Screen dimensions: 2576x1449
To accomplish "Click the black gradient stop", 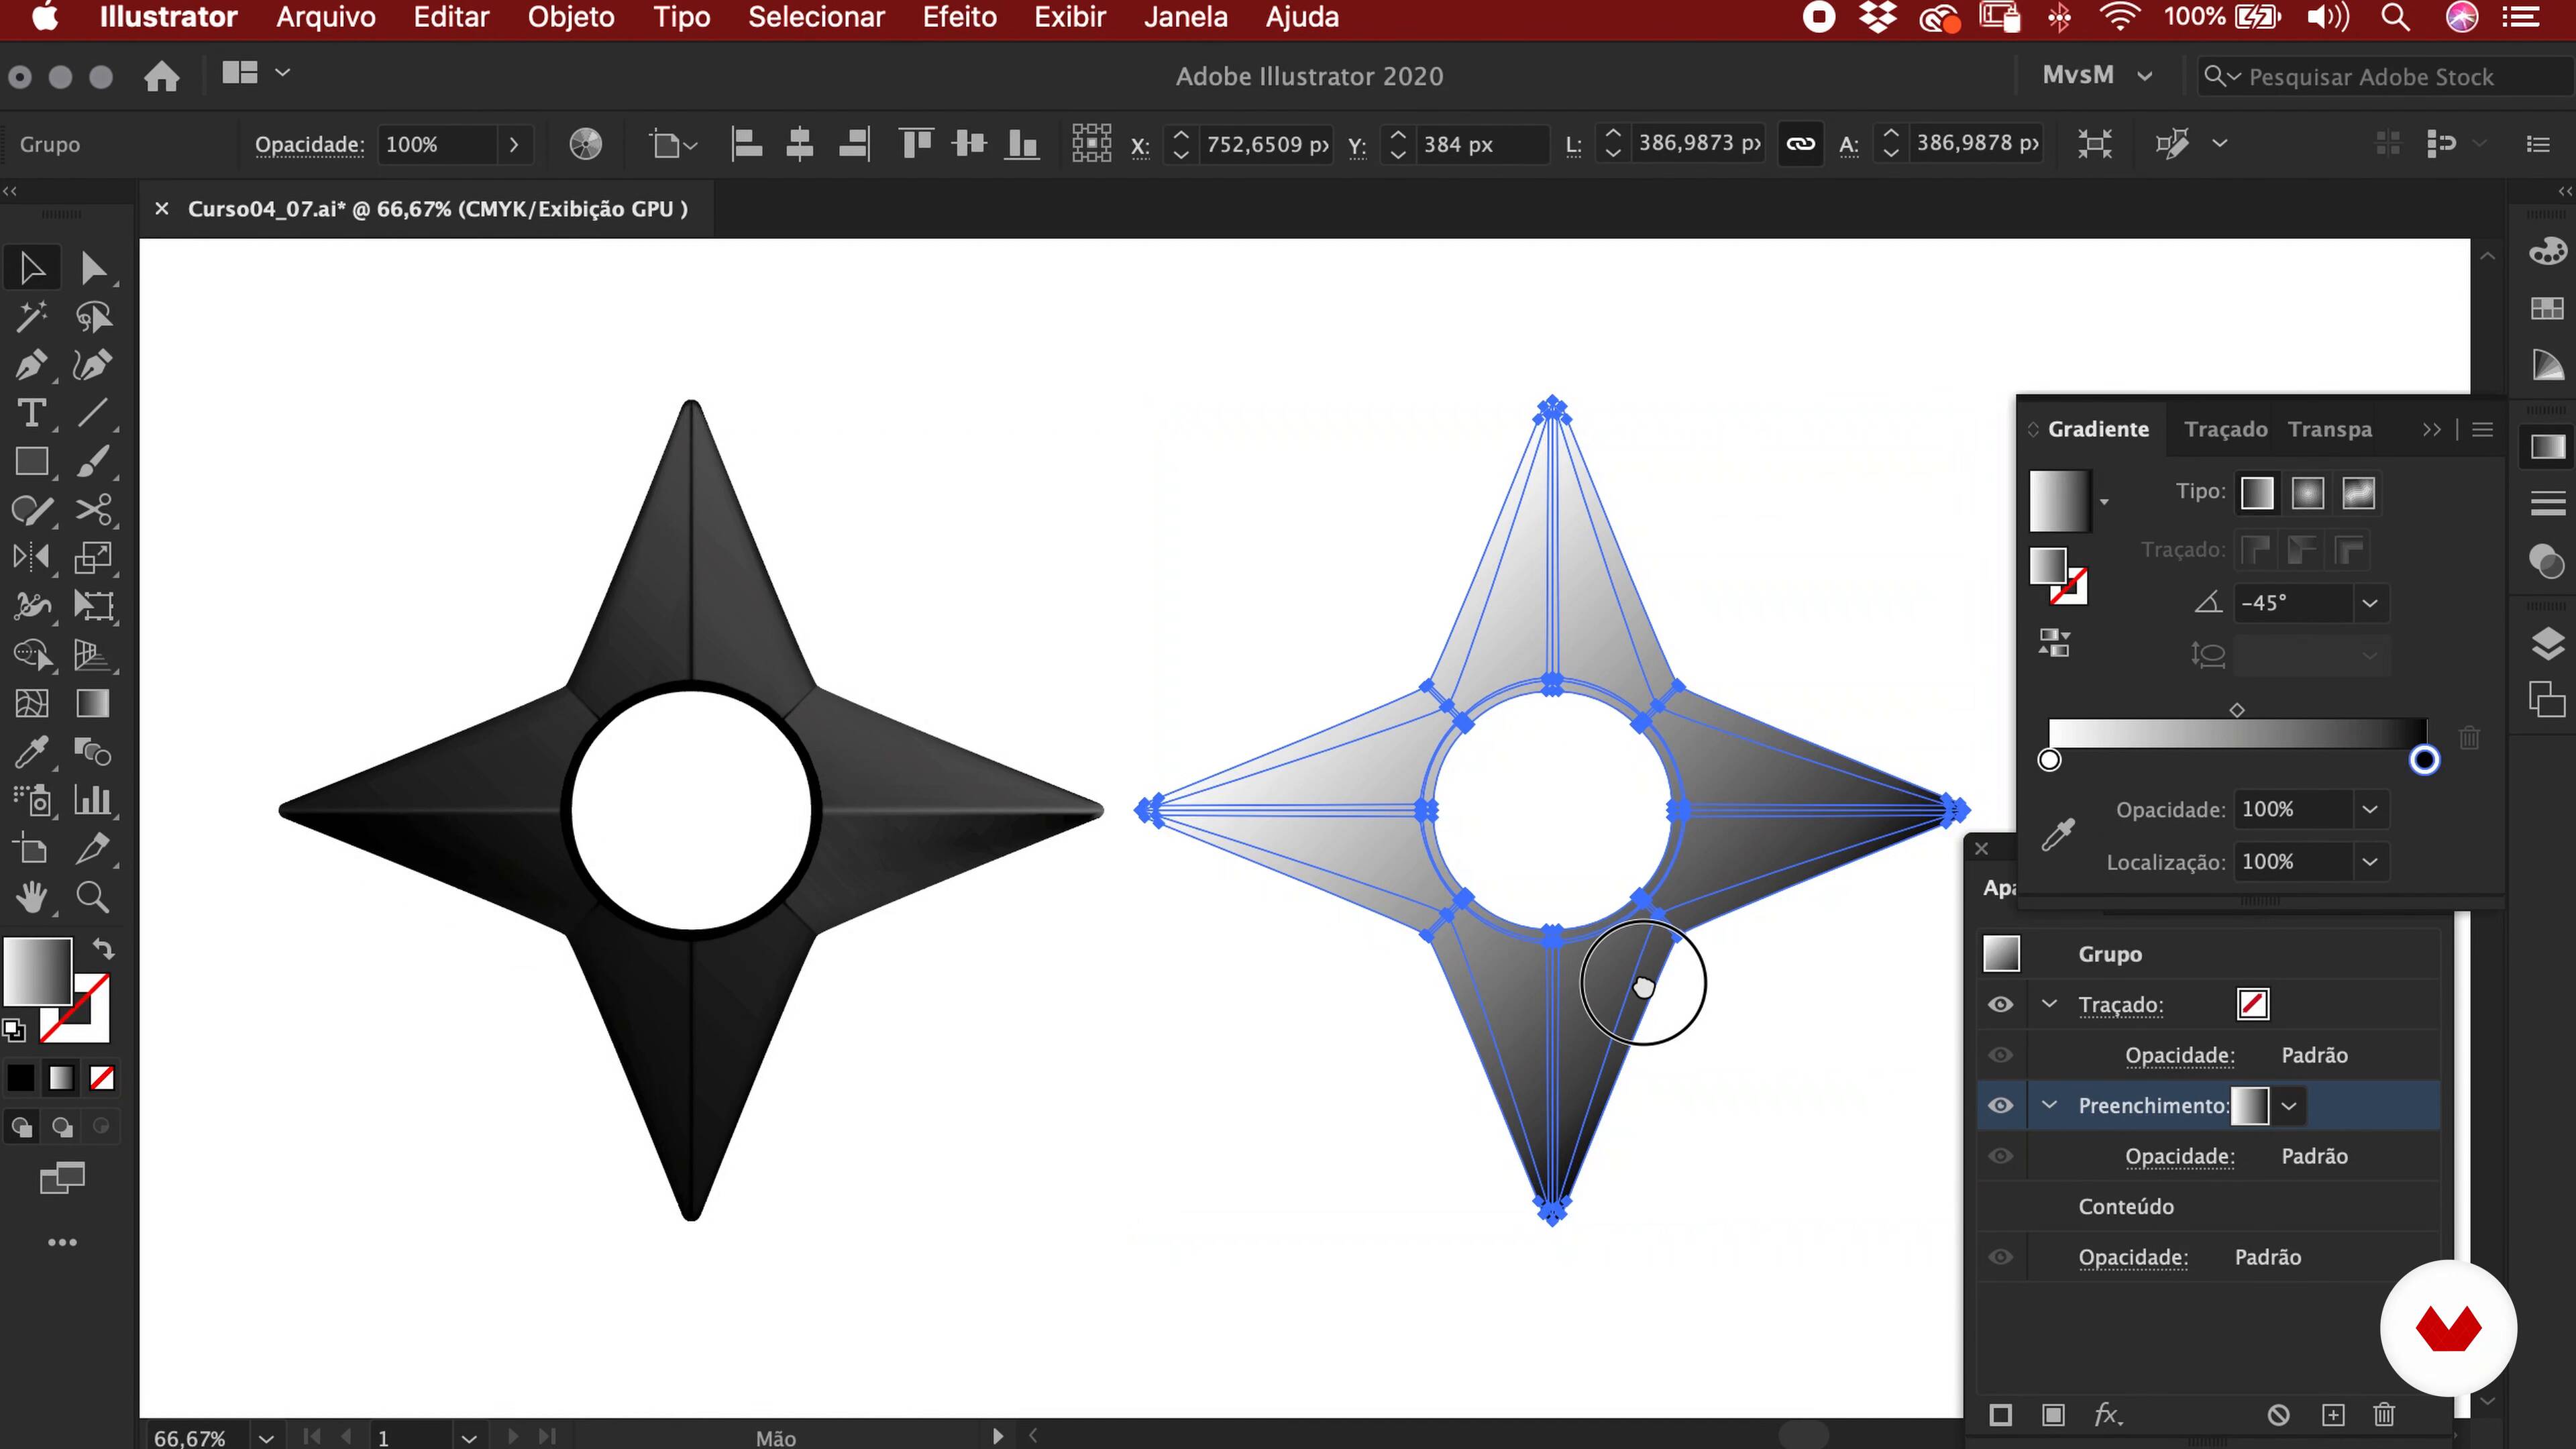I will click(2424, 760).
